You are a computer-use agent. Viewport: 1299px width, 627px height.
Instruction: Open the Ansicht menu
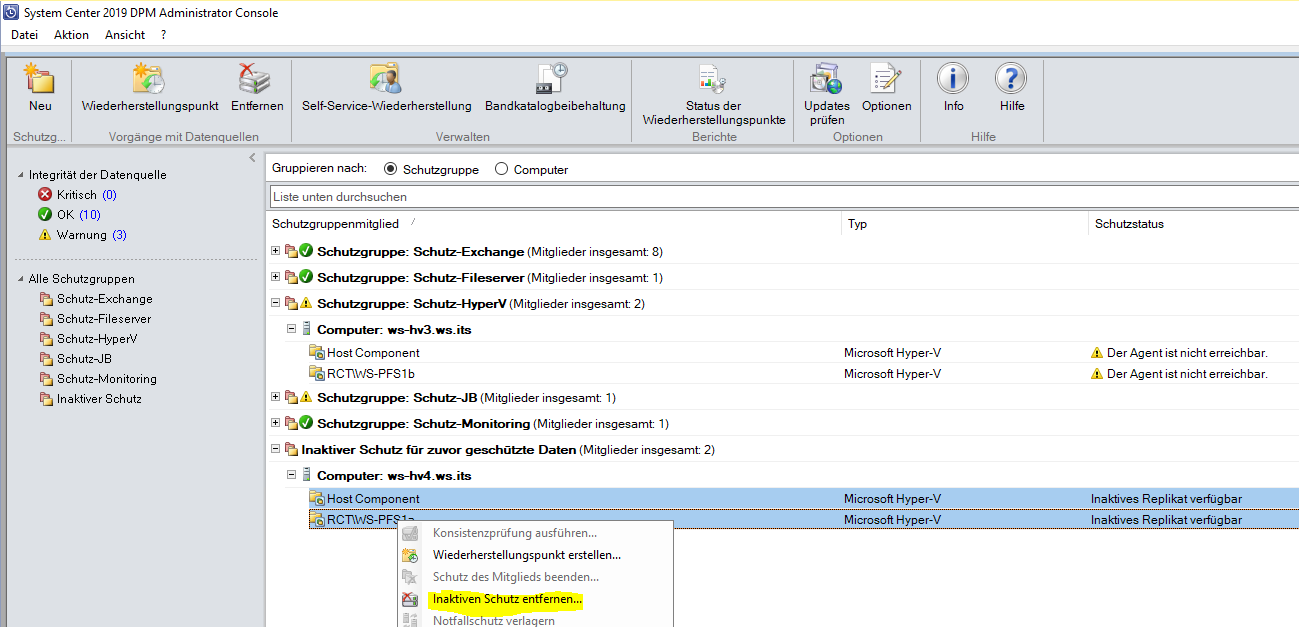click(125, 35)
